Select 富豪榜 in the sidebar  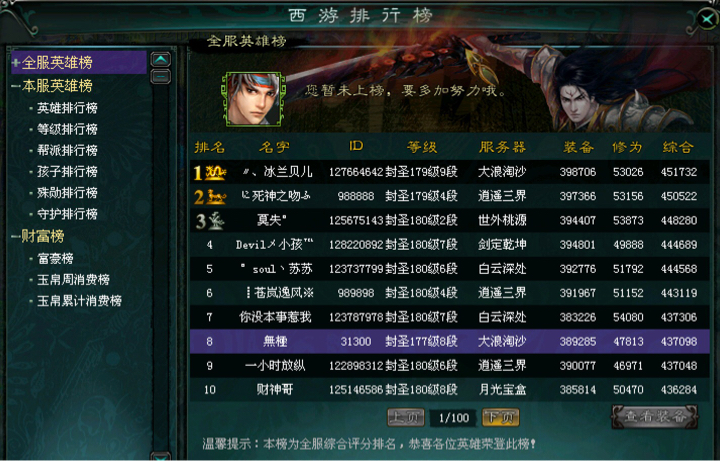55,259
